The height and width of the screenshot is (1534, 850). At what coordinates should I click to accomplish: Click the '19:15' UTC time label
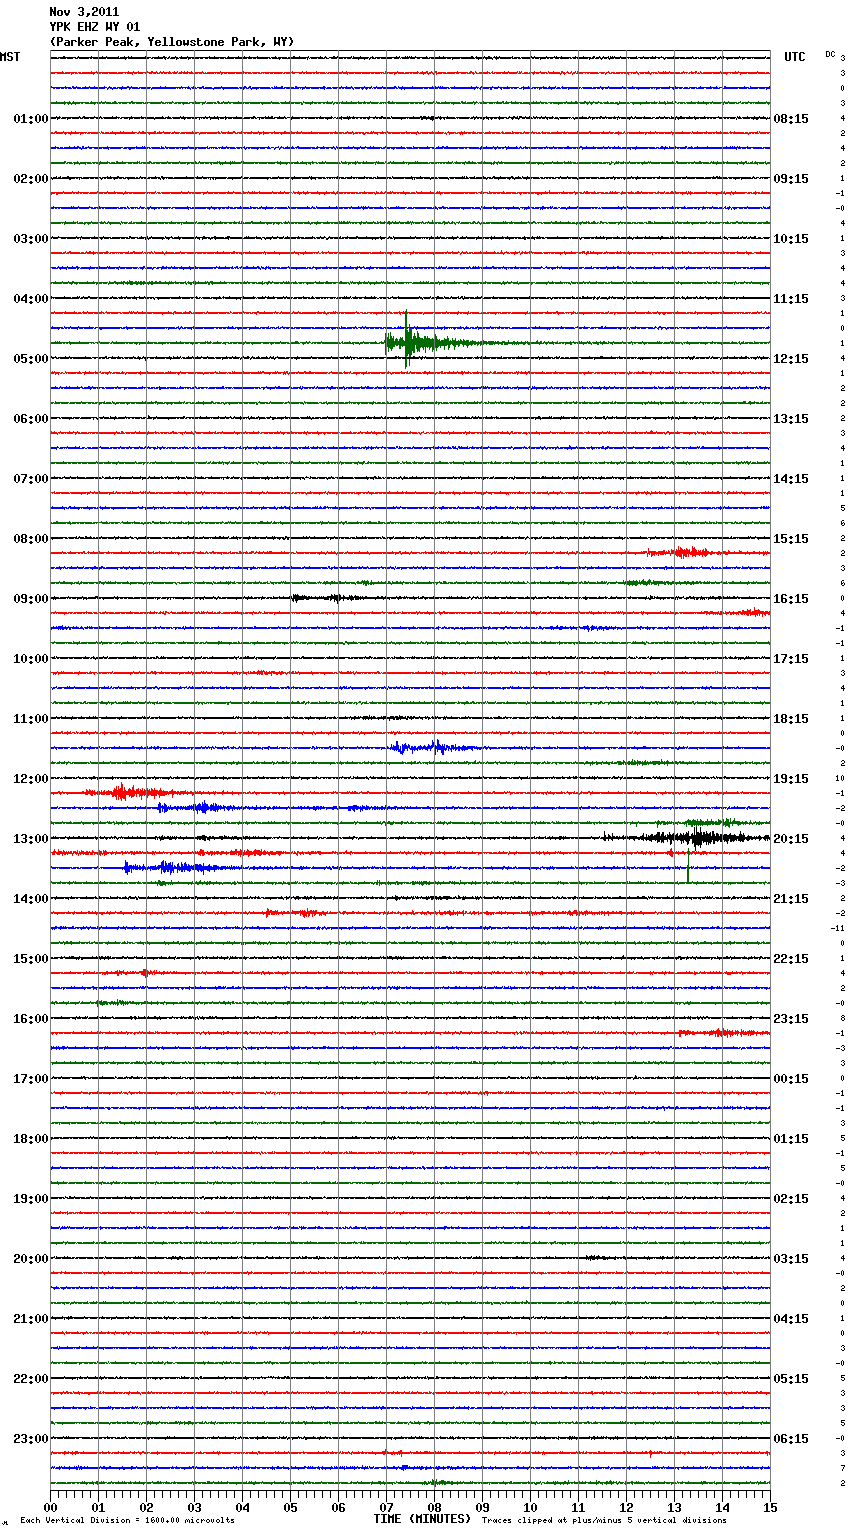(791, 779)
